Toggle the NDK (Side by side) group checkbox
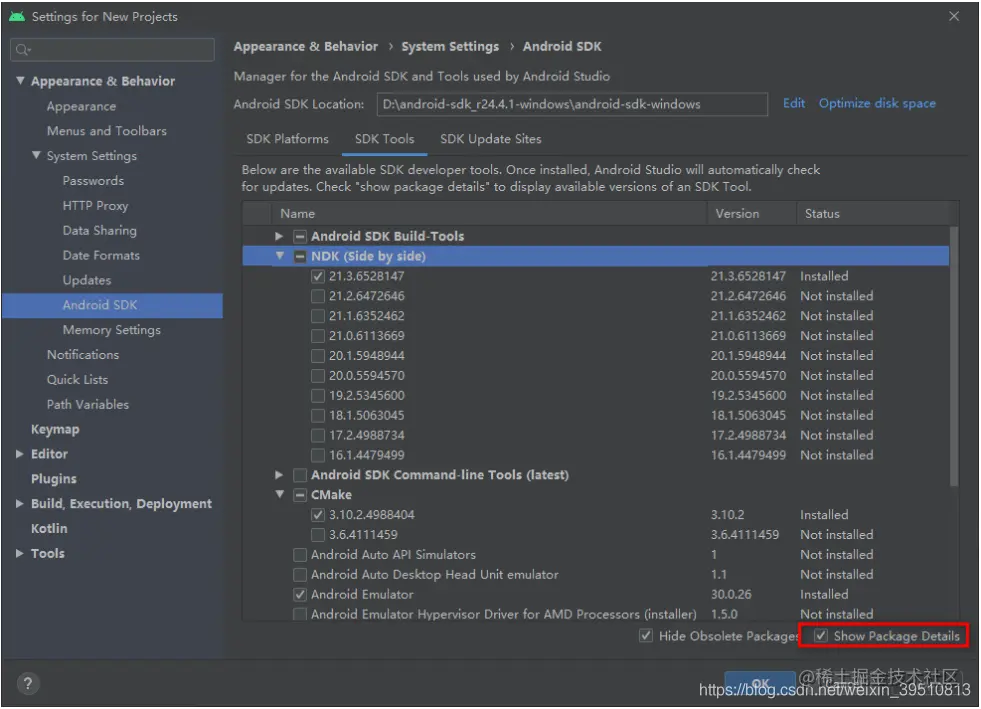 [300, 257]
